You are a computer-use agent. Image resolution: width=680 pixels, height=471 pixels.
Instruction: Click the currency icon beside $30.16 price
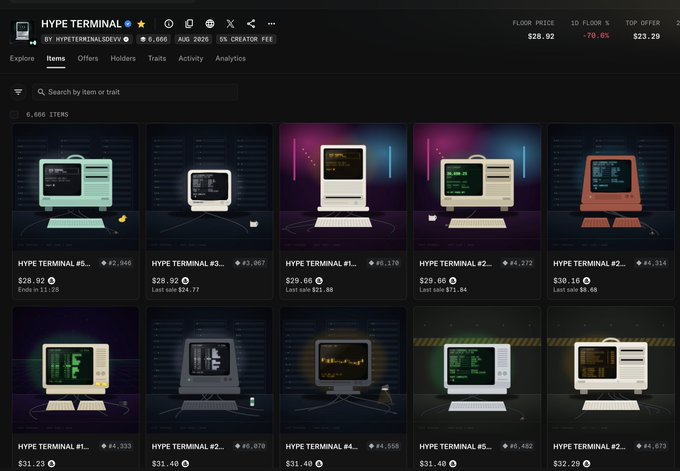587,281
